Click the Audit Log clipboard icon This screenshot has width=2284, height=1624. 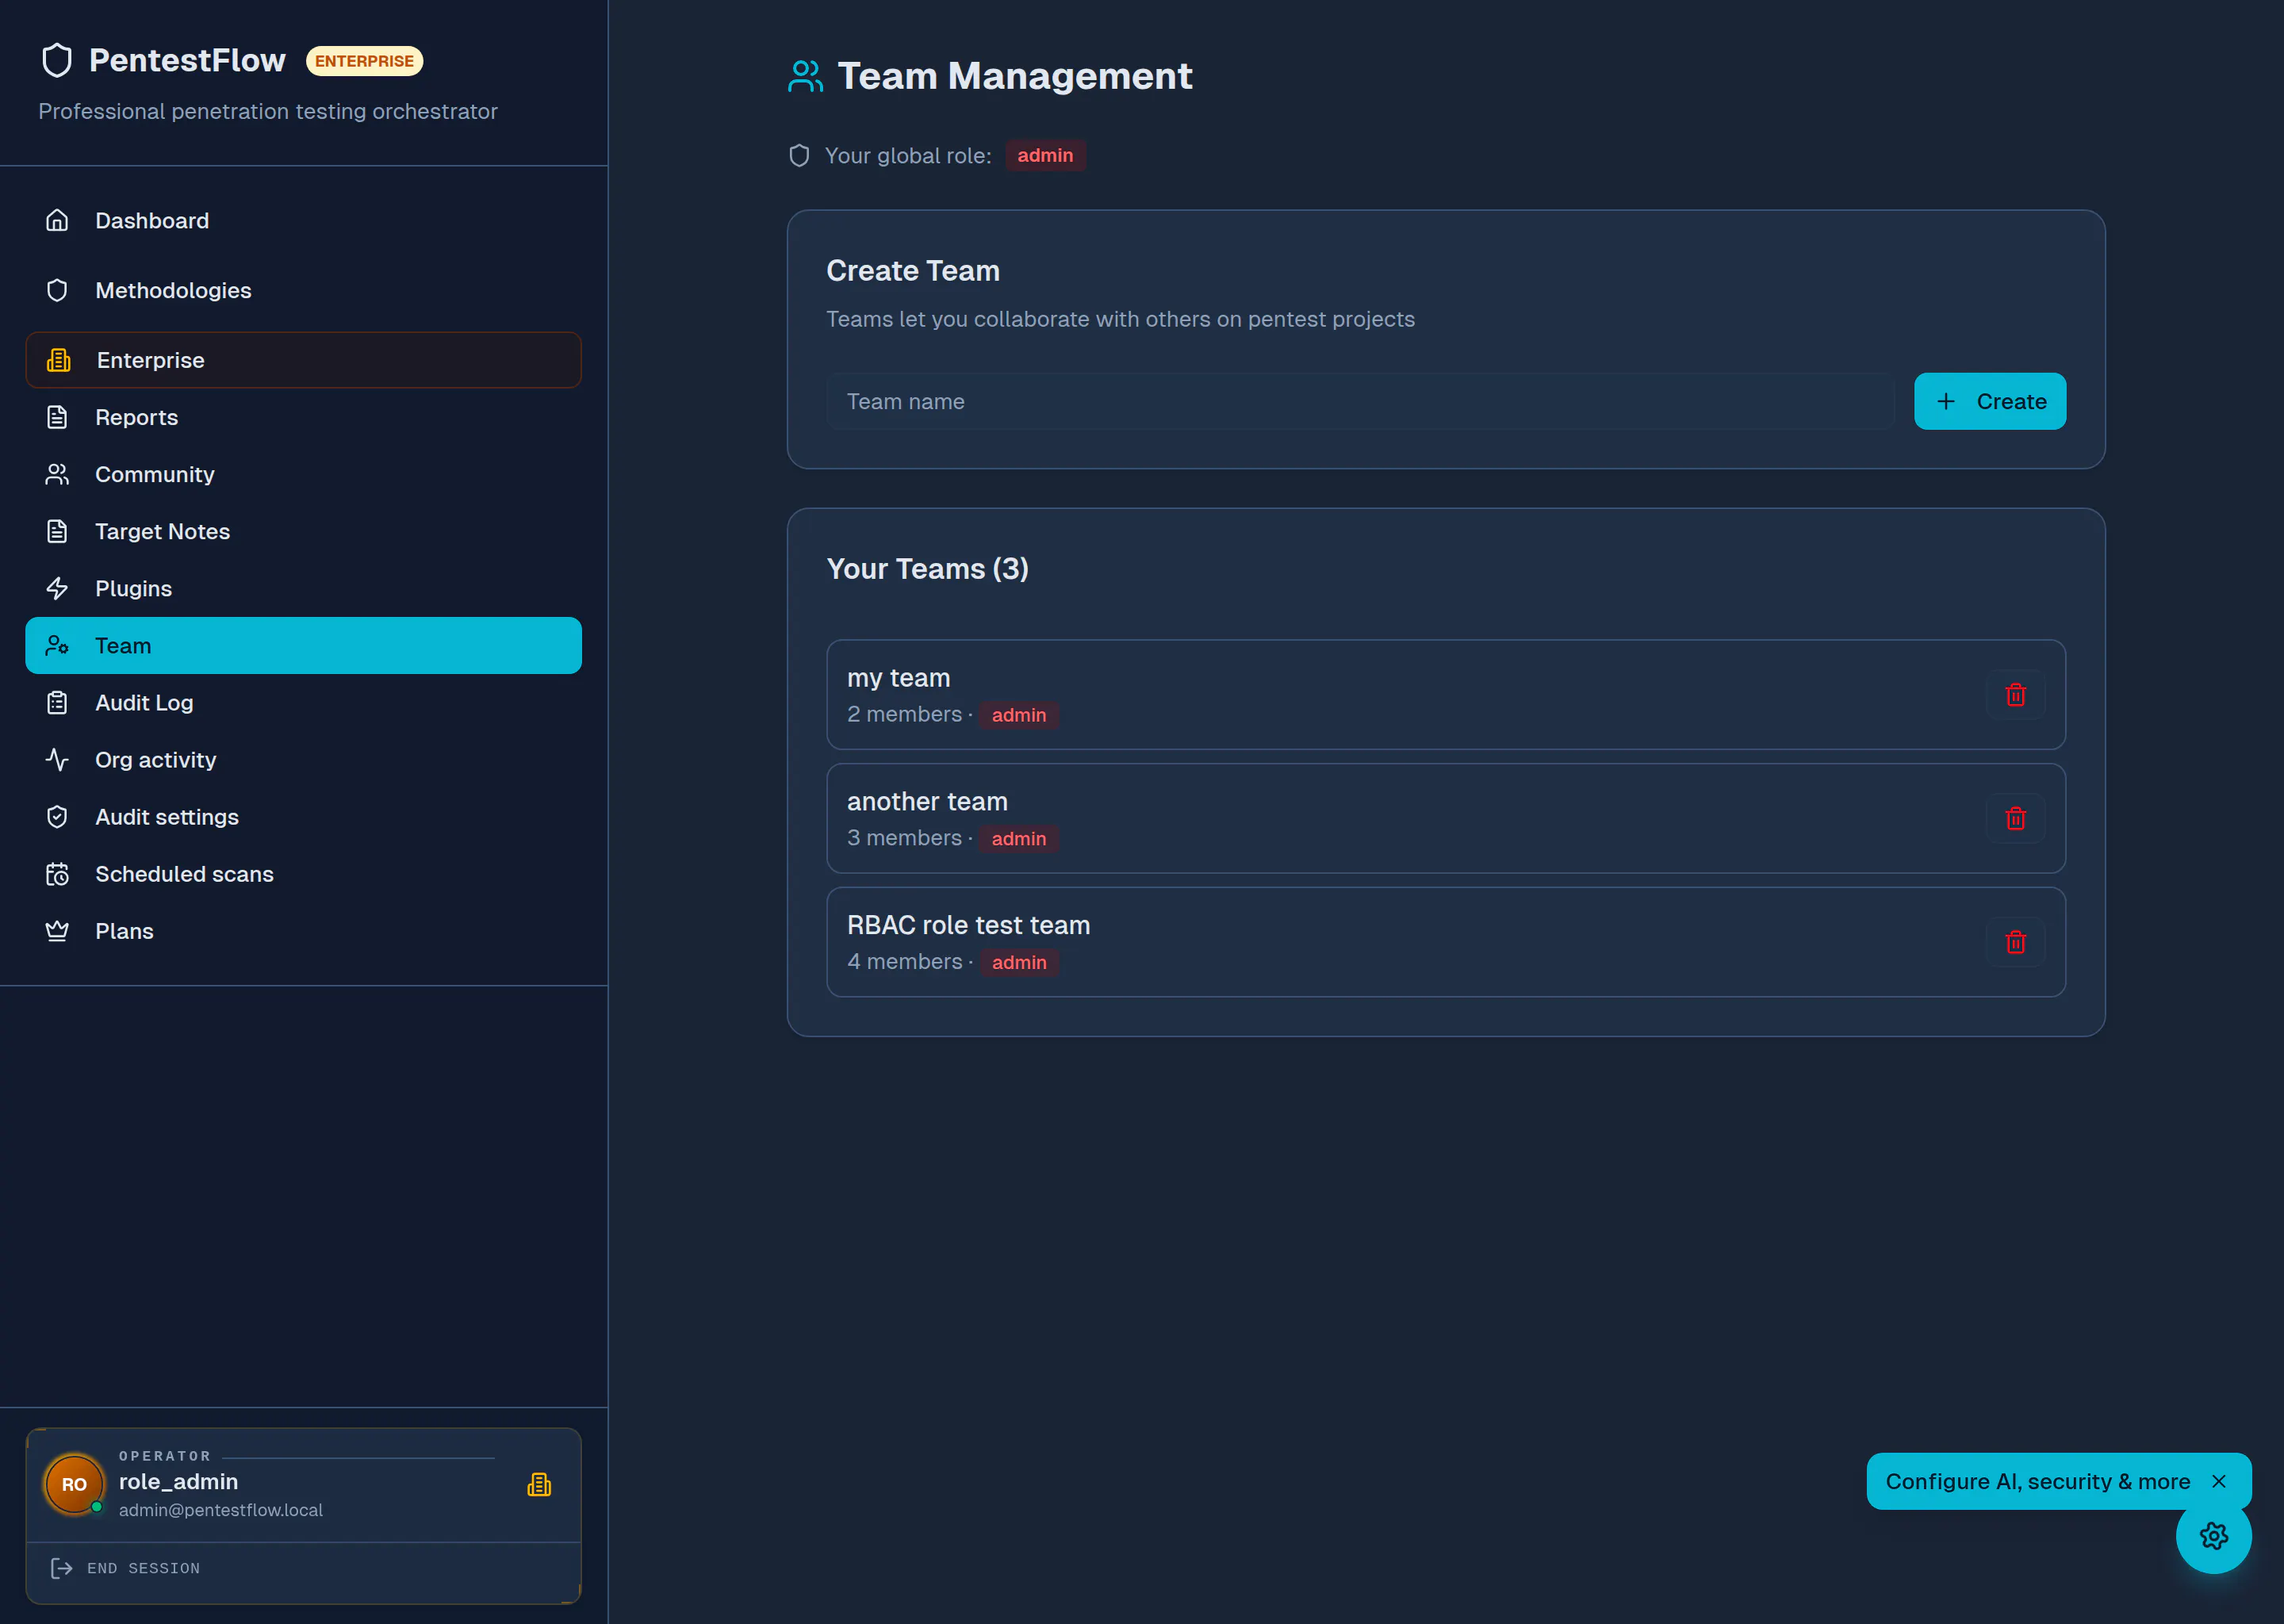click(57, 702)
